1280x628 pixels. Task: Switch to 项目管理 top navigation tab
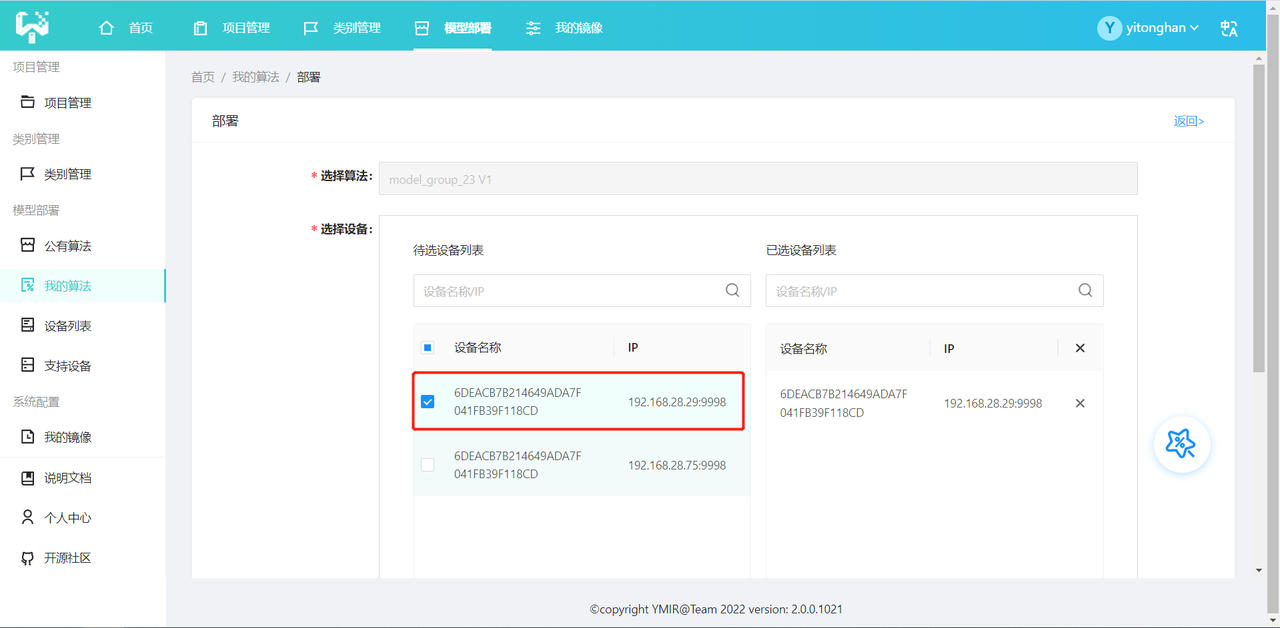pyautogui.click(x=232, y=28)
